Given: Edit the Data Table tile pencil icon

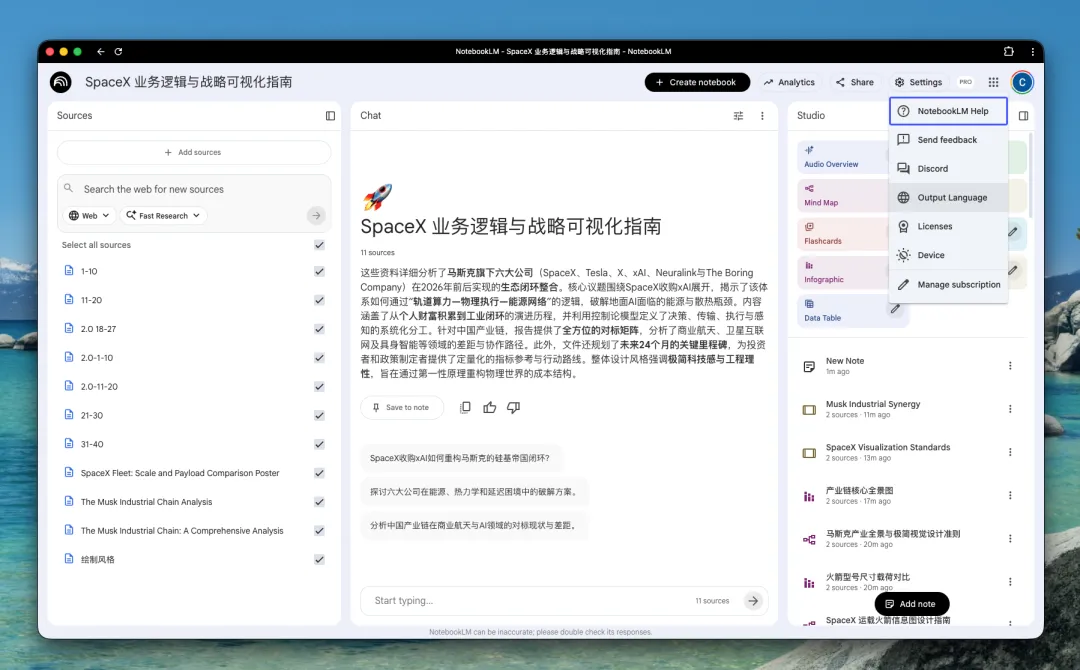Looking at the screenshot, I should tap(895, 309).
